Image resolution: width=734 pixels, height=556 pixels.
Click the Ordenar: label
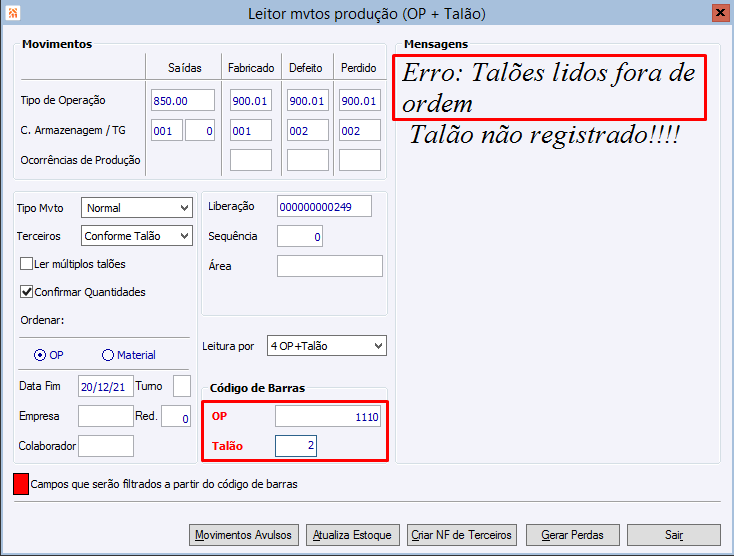pyautogui.click(x=42, y=320)
